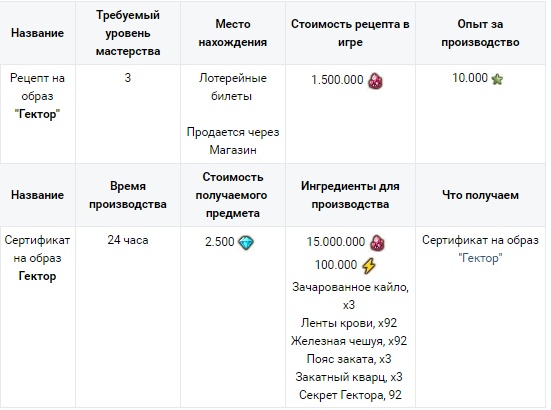
Task: Click the "Зачарованное кайло" ingredient entry
Action: point(350,296)
